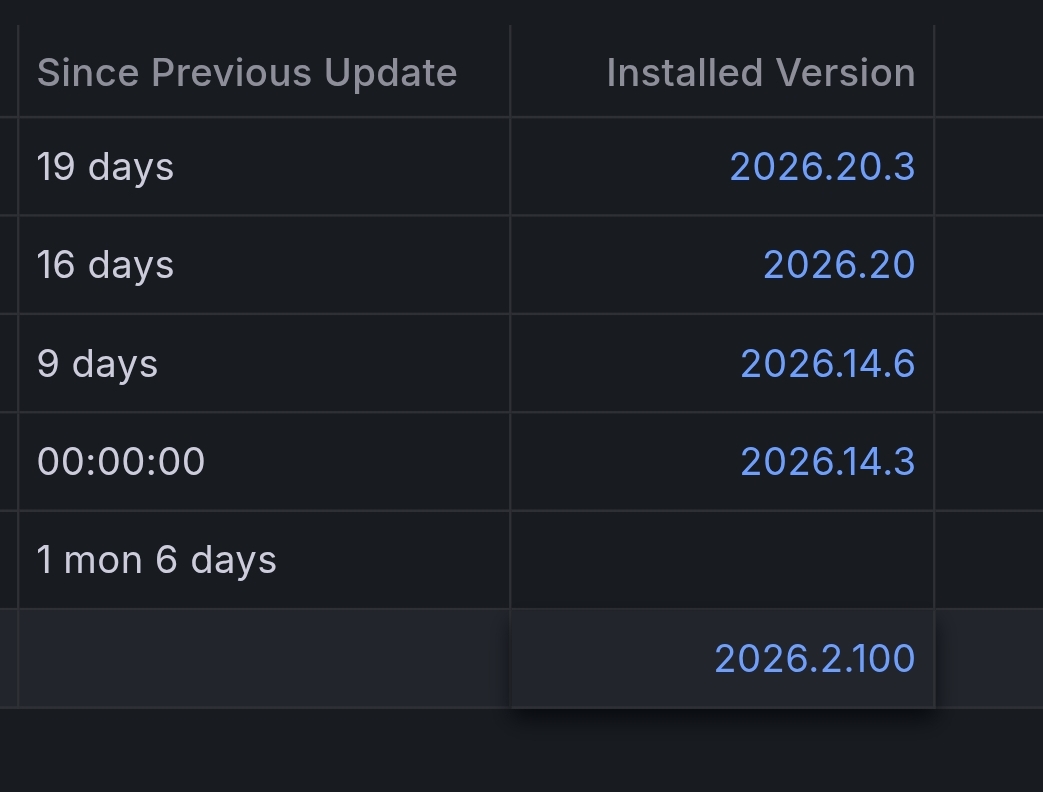Sort by the Installed Version column header
1043x792 pixels.
click(760, 72)
